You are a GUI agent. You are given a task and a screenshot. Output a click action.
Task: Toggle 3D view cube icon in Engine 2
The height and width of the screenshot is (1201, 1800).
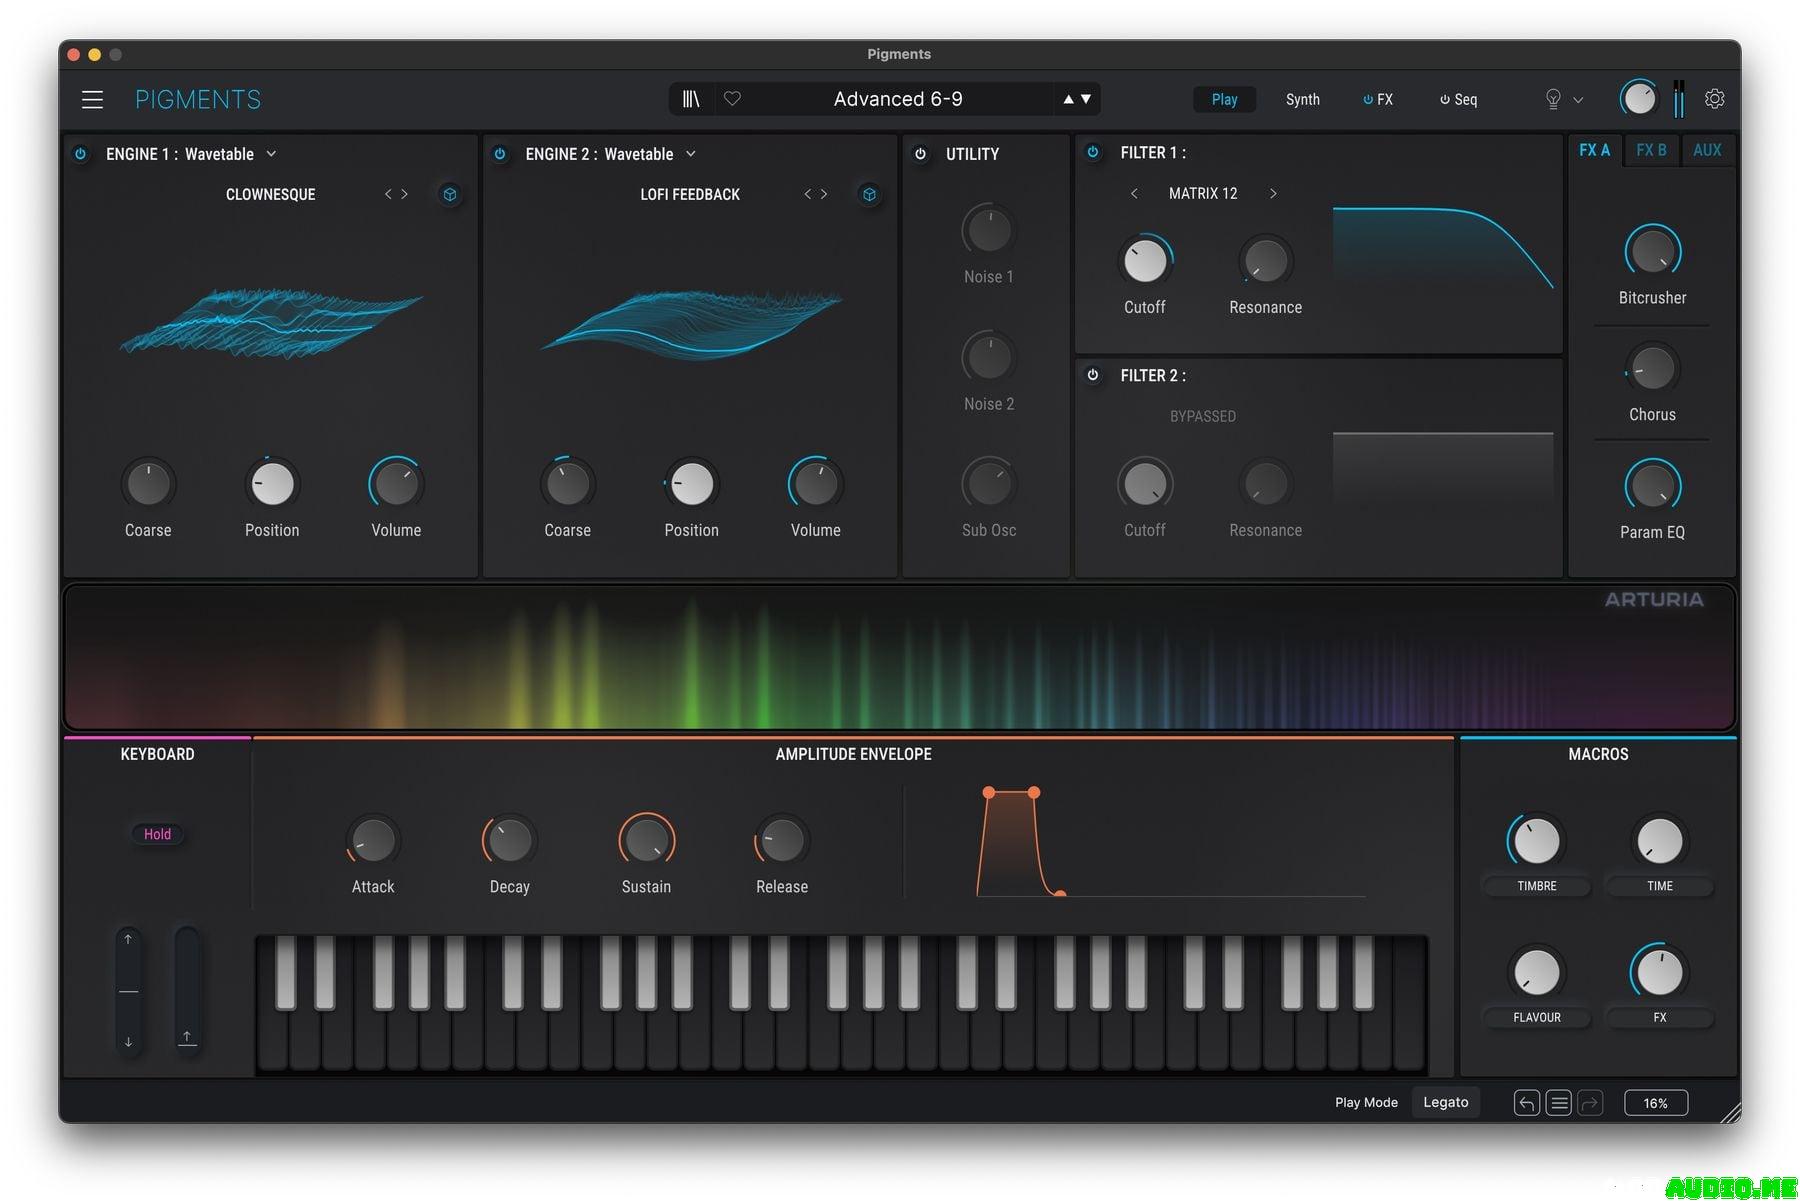pos(869,194)
